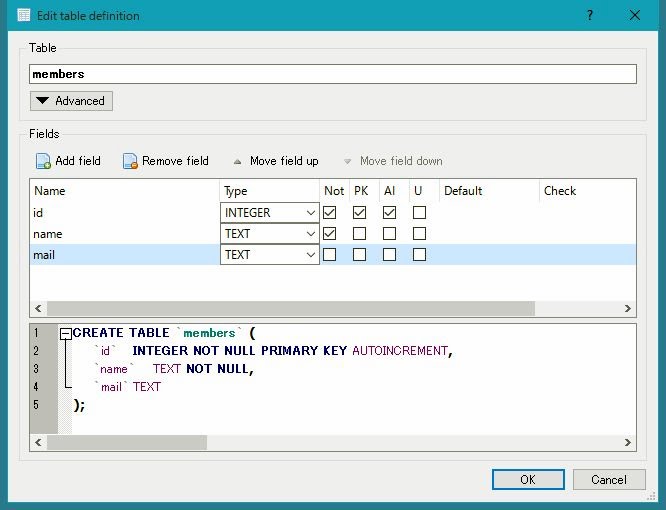
Task: Click the fields table horizontal scrollbar
Action: pos(300,309)
